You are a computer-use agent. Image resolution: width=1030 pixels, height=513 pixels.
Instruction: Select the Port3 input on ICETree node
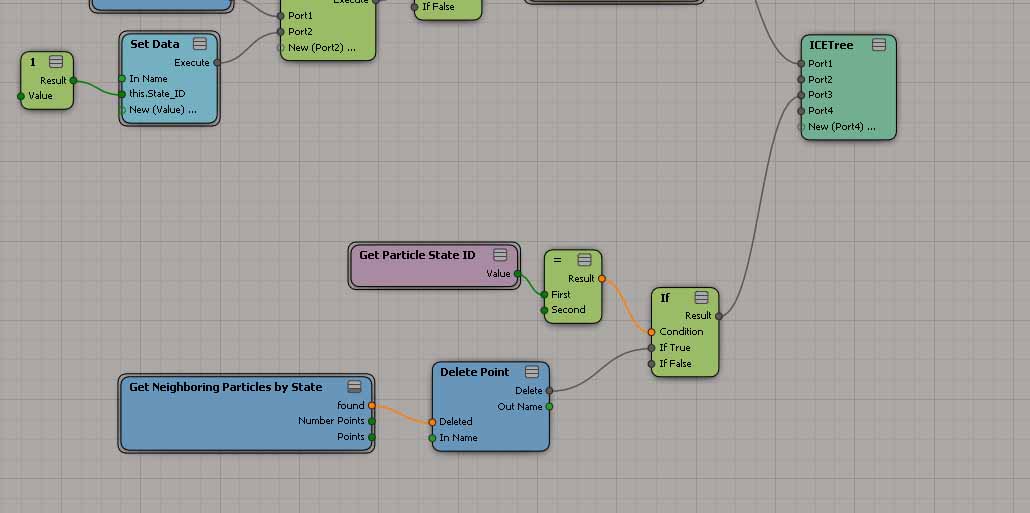tap(801, 95)
